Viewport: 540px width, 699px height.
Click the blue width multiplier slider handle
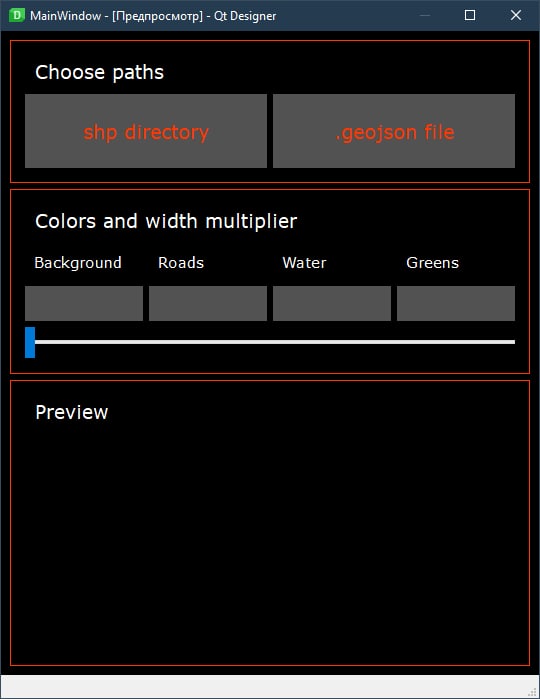[x=30, y=342]
